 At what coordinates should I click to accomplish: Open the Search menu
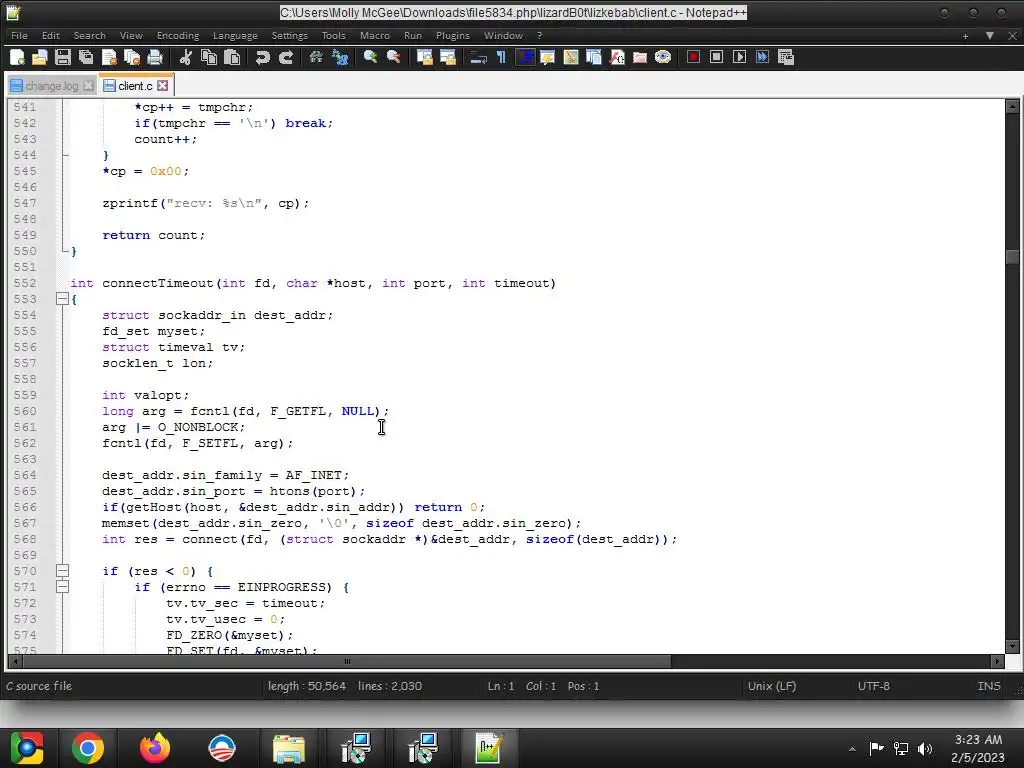[x=89, y=35]
